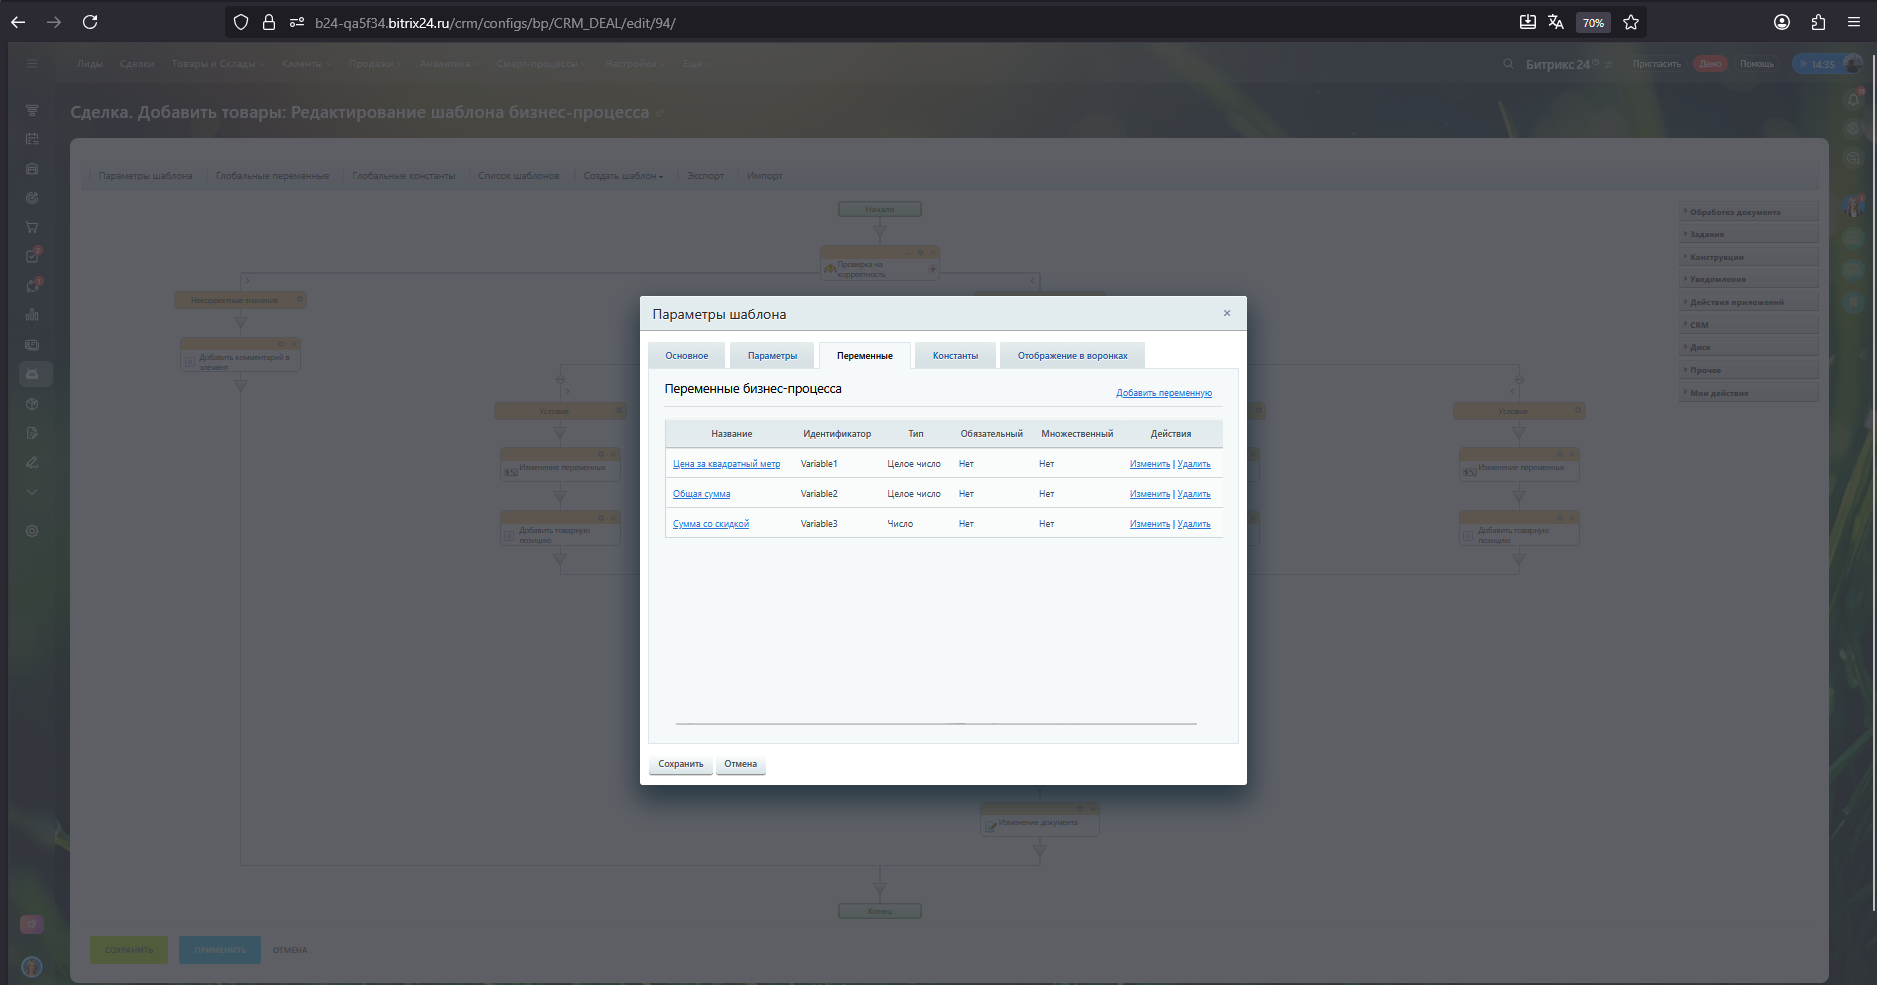Bookmark this page with the star icon
Screen dimensions: 1877x985
[1631, 22]
